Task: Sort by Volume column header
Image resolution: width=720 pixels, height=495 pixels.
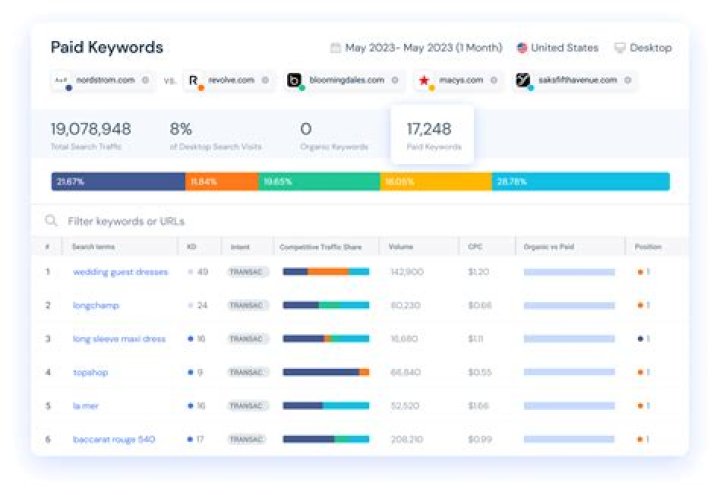Action: (x=401, y=247)
